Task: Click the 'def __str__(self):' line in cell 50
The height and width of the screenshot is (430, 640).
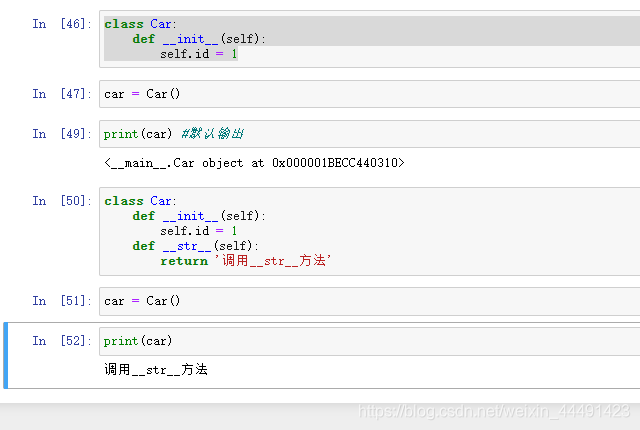Action: pos(195,246)
